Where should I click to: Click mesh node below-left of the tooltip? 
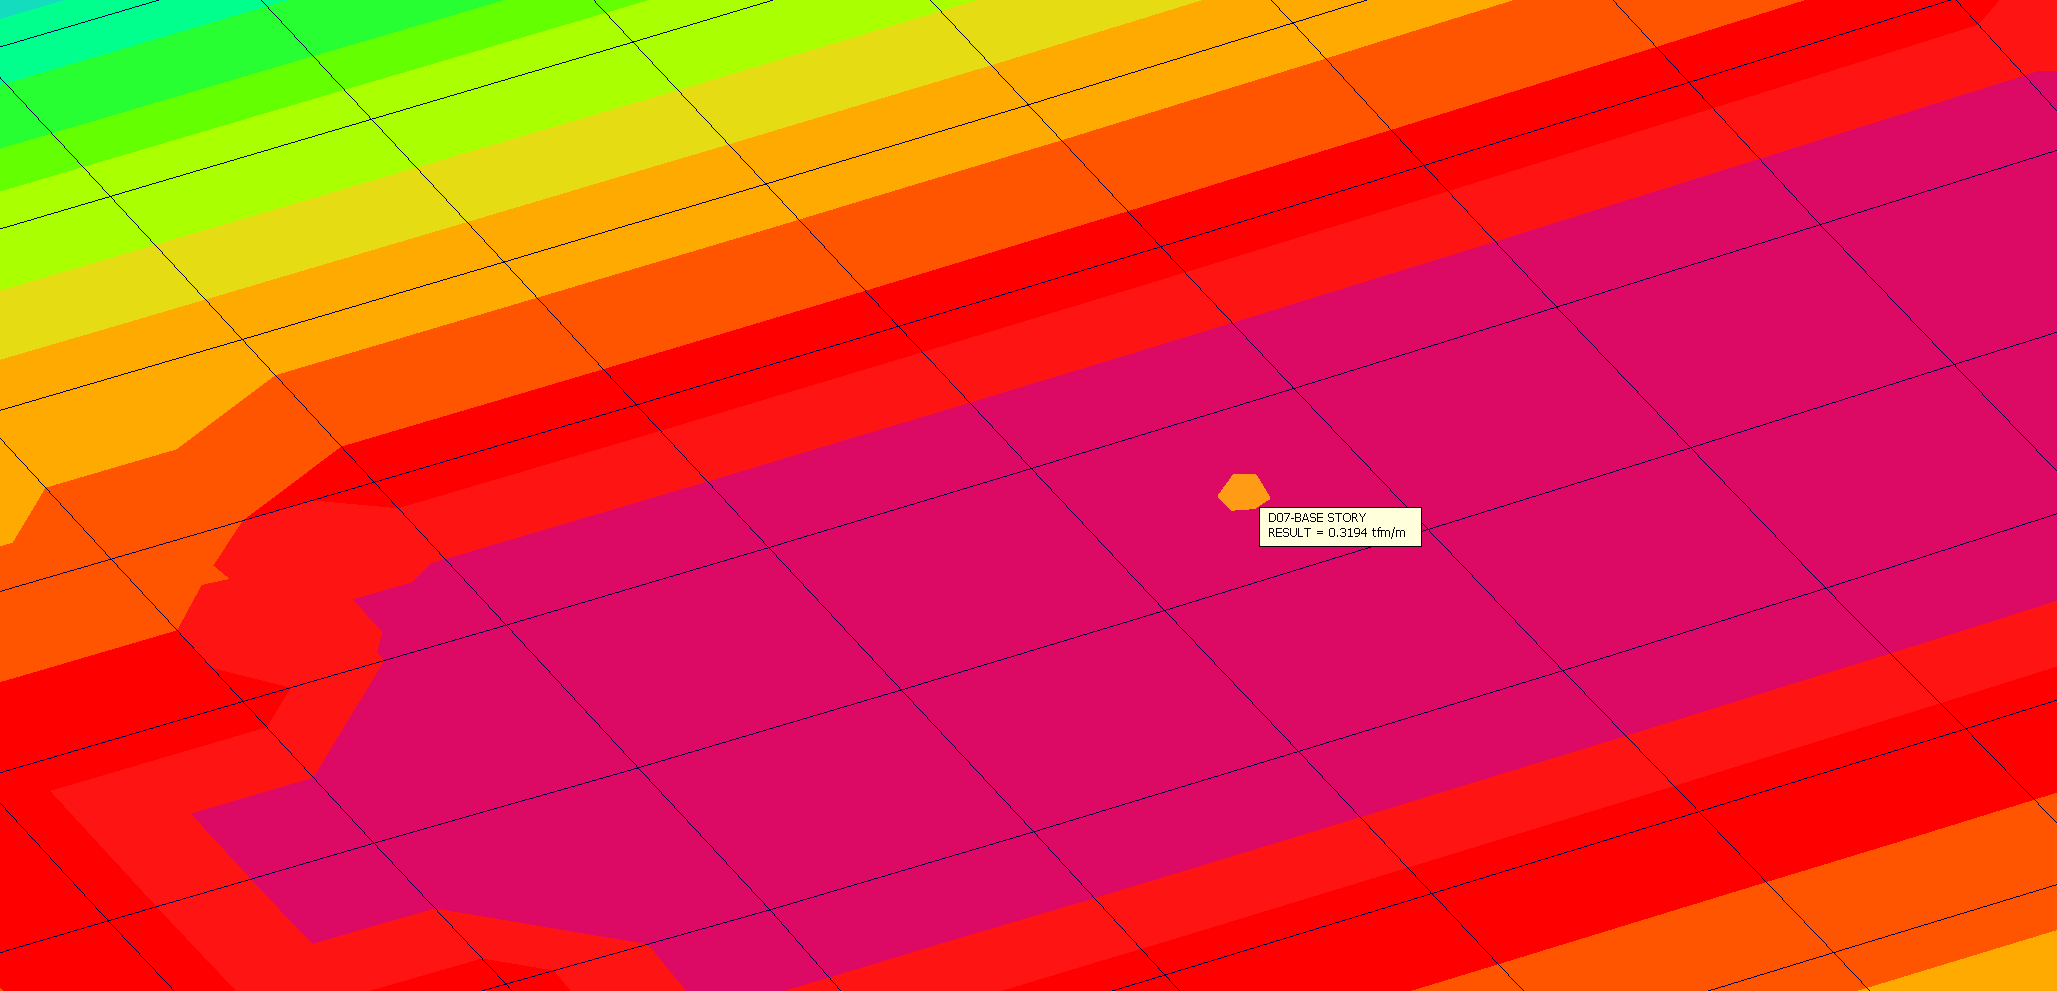coord(1165,609)
